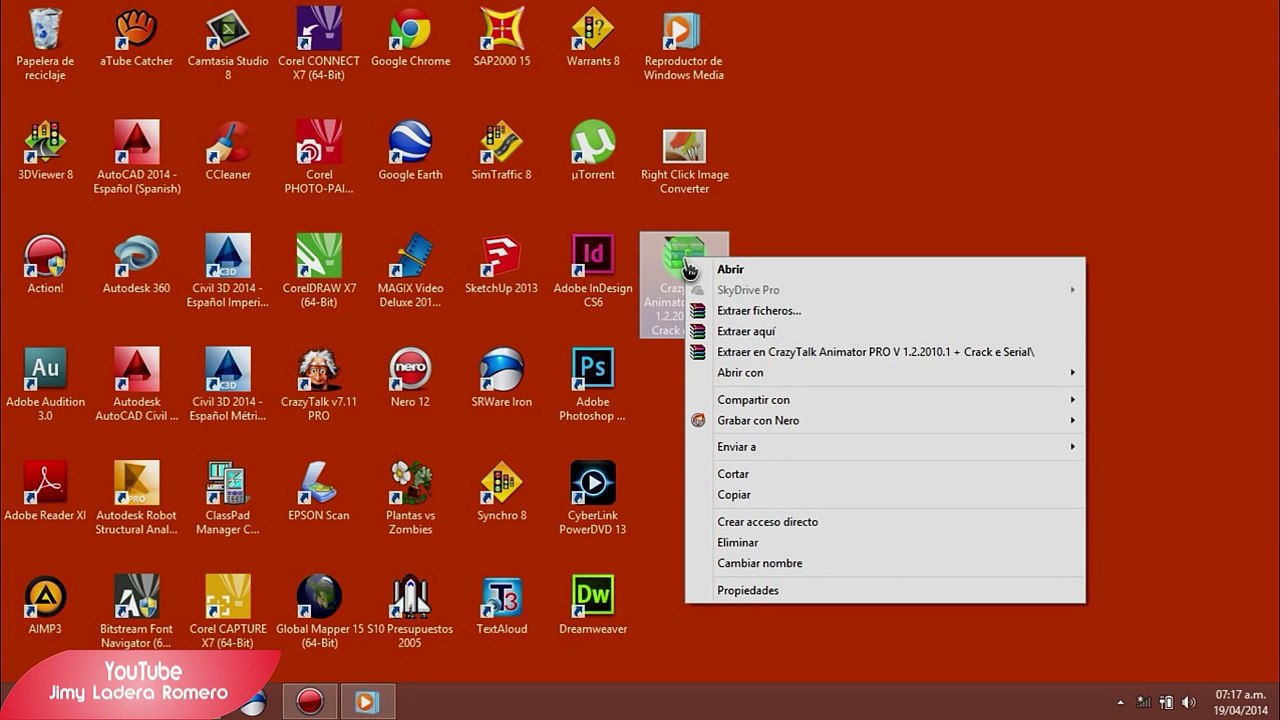Select the EPSON Scan shortcut

coord(319,492)
